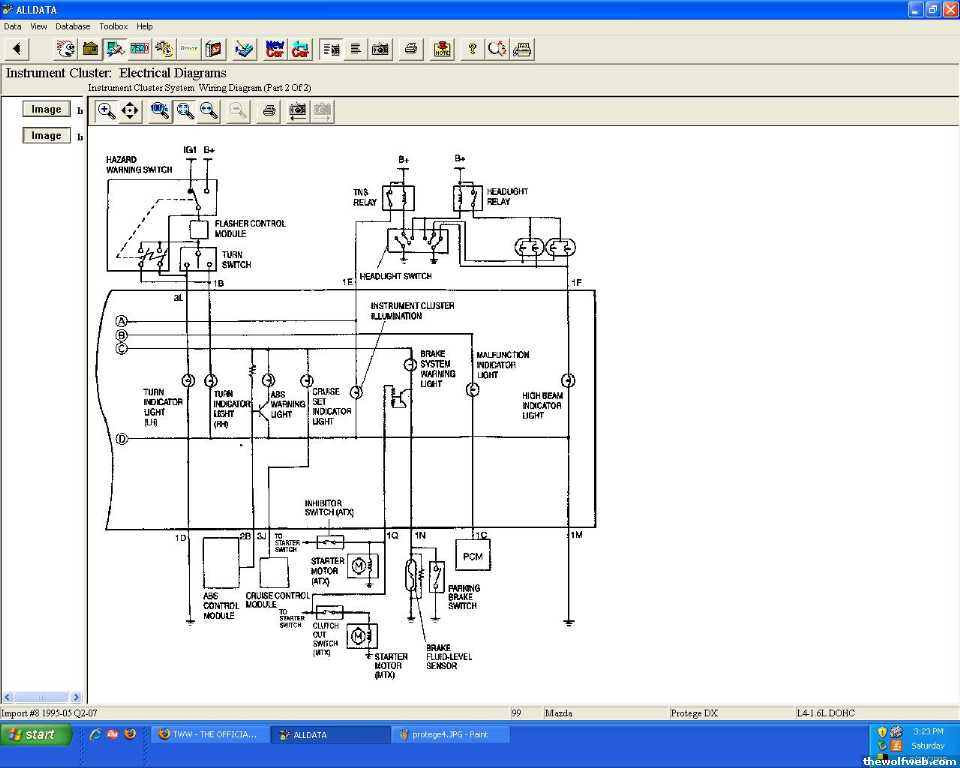Click the second Image button
The height and width of the screenshot is (768, 960).
click(x=46, y=135)
